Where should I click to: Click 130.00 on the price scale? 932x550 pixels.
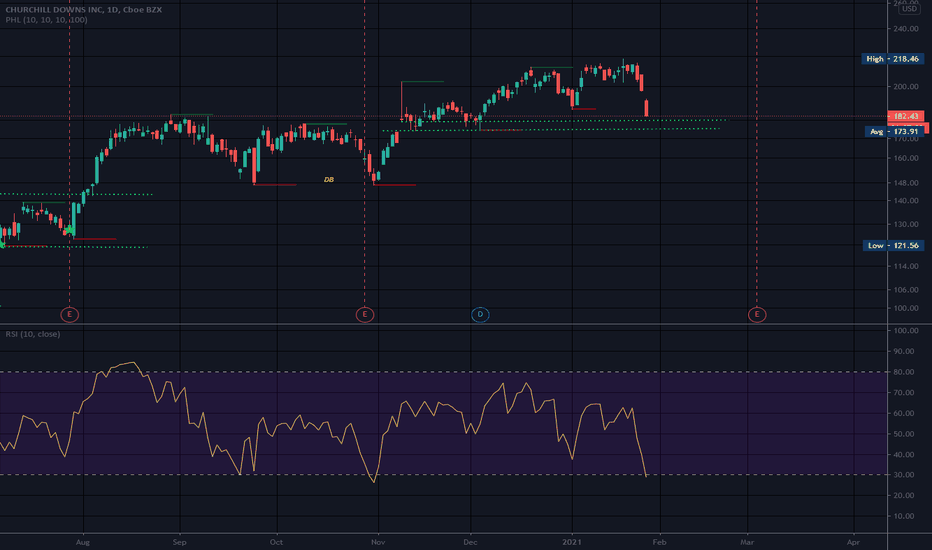tap(905, 225)
